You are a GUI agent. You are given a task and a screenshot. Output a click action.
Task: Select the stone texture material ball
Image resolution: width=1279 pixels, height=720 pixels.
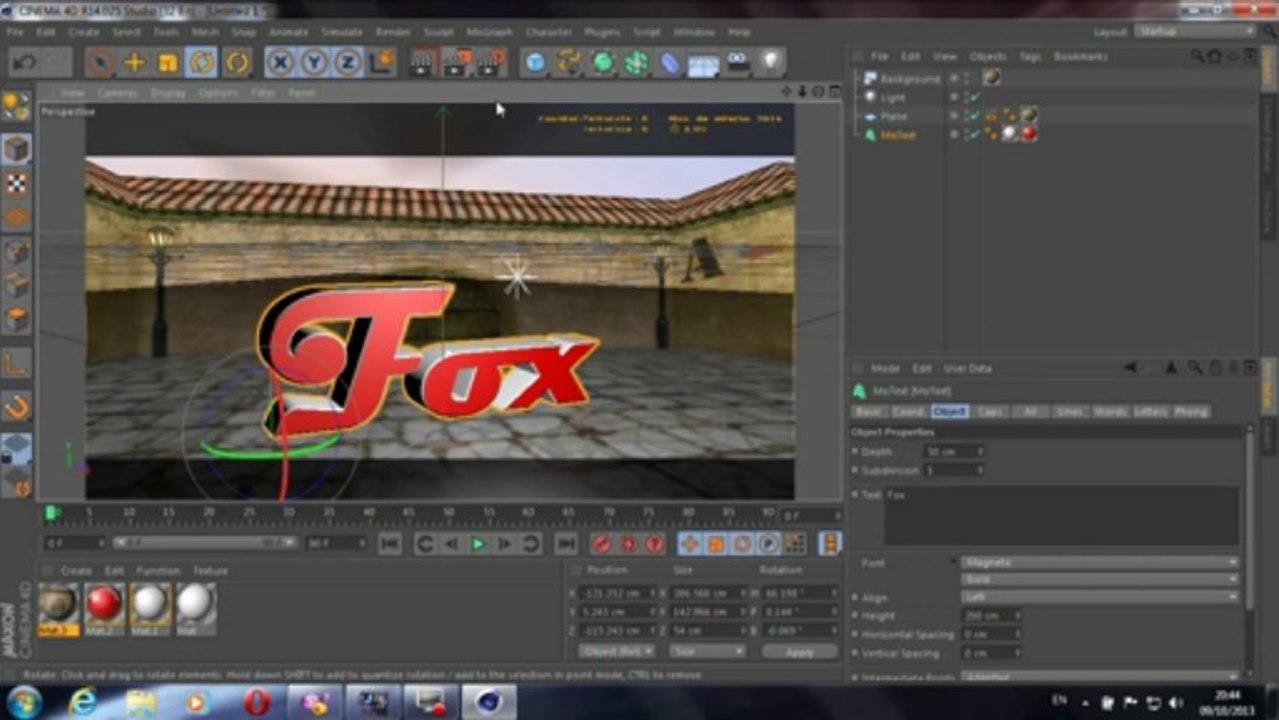pyautogui.click(x=57, y=605)
